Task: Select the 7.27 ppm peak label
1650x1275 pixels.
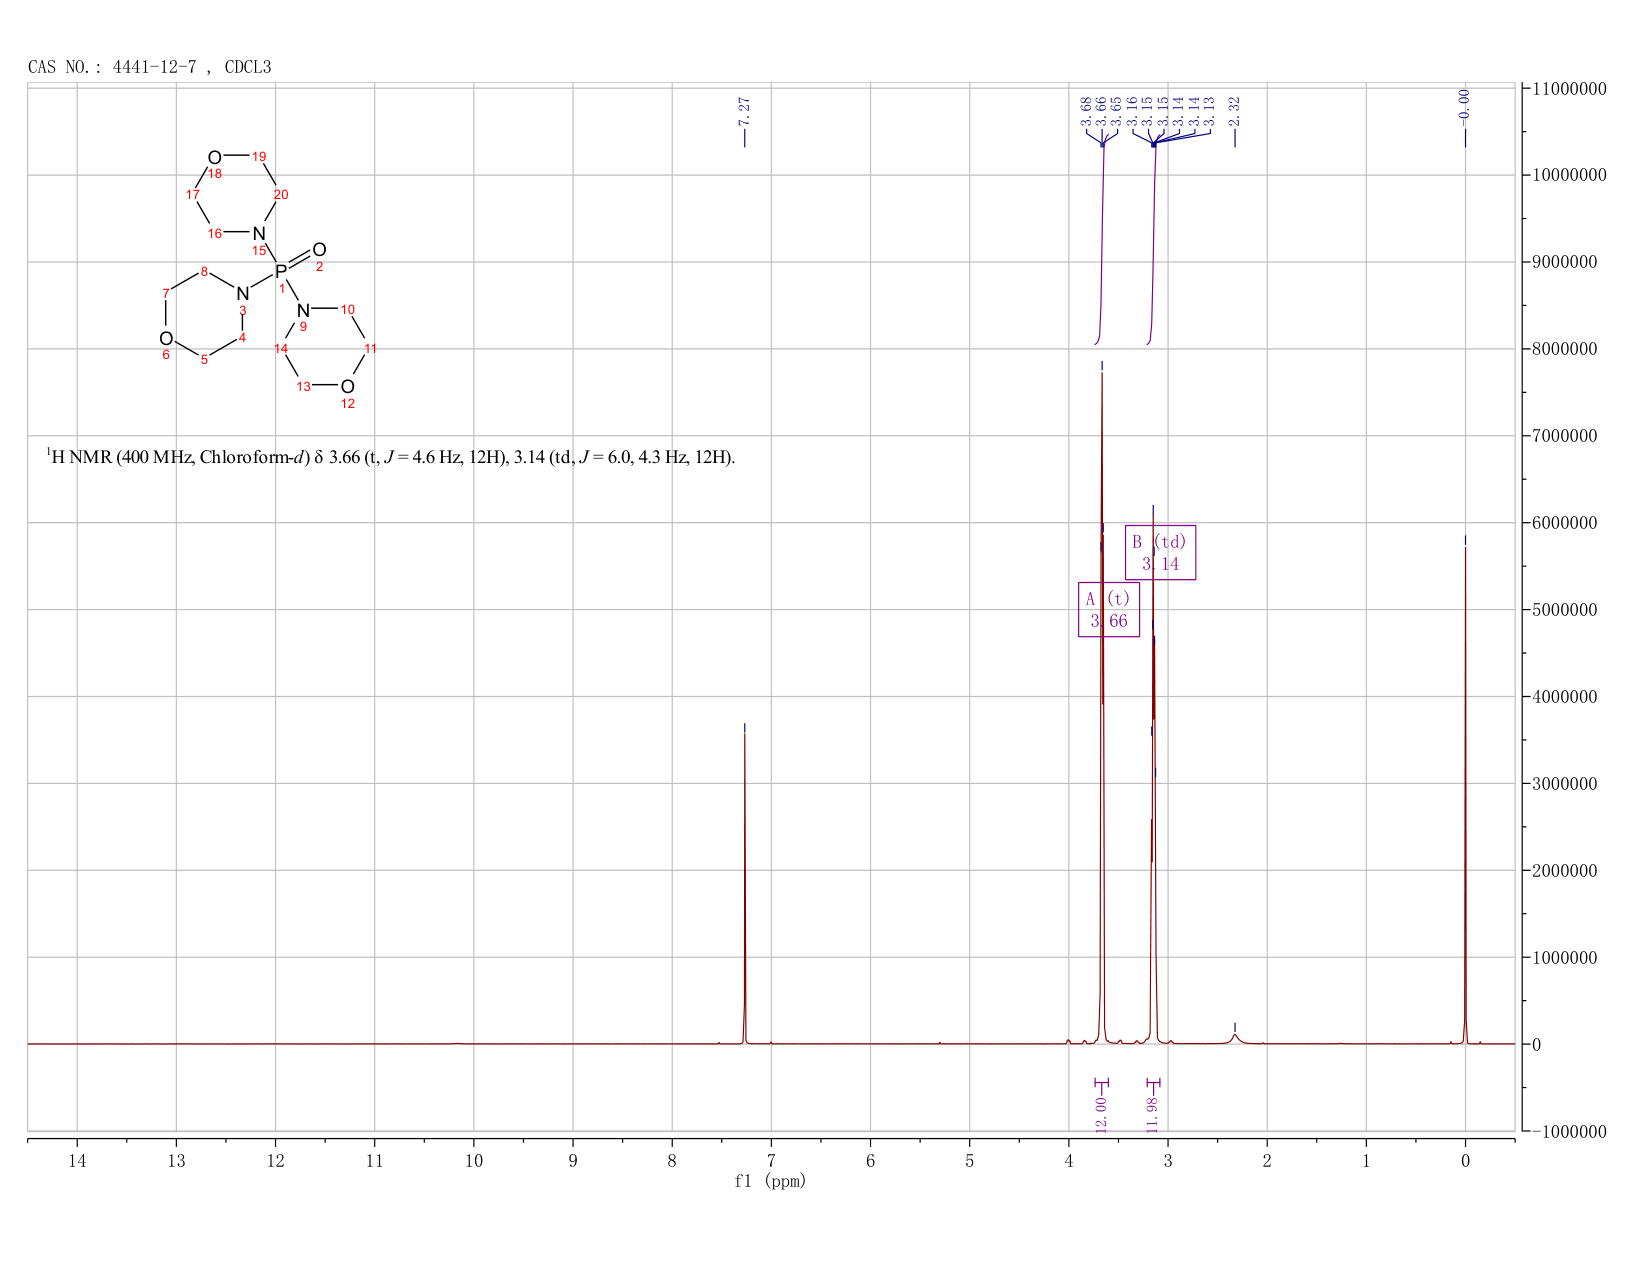Action: click(744, 112)
